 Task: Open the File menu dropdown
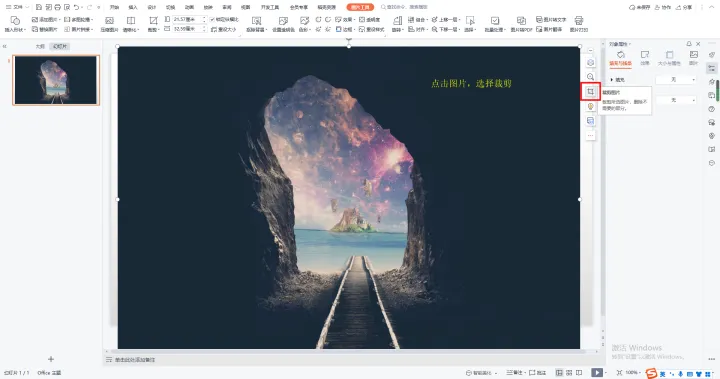pos(17,7)
